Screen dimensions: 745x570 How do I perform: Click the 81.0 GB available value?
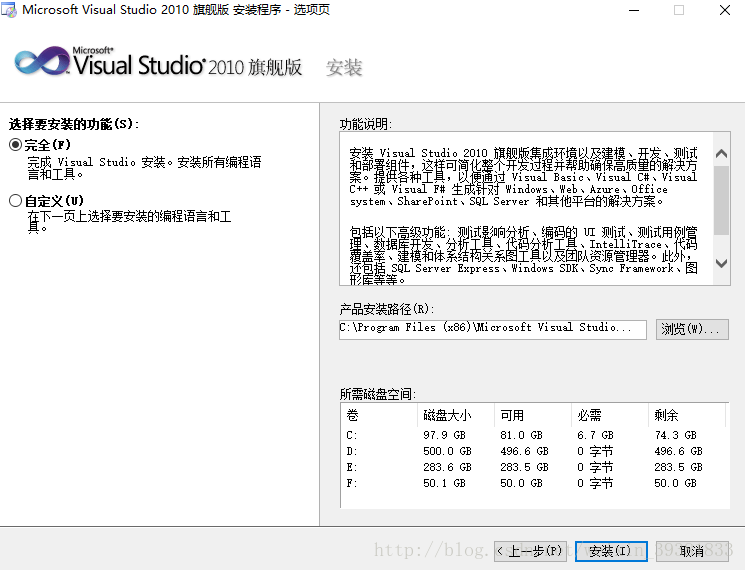pos(521,435)
